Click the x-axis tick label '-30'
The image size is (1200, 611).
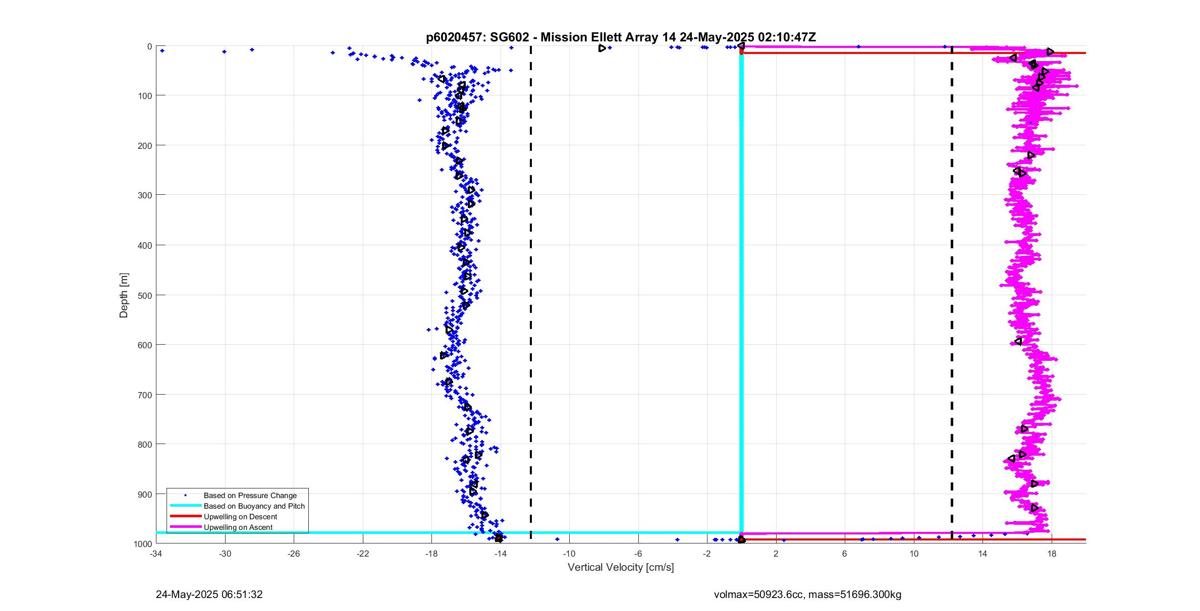[225, 553]
